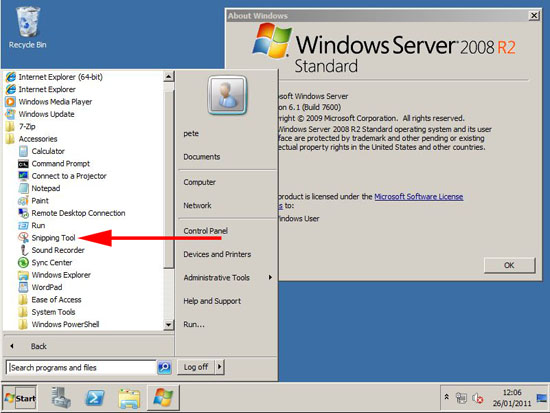Click the Windows Media Player icon
Viewport: 550px width, 413px height.
11,102
